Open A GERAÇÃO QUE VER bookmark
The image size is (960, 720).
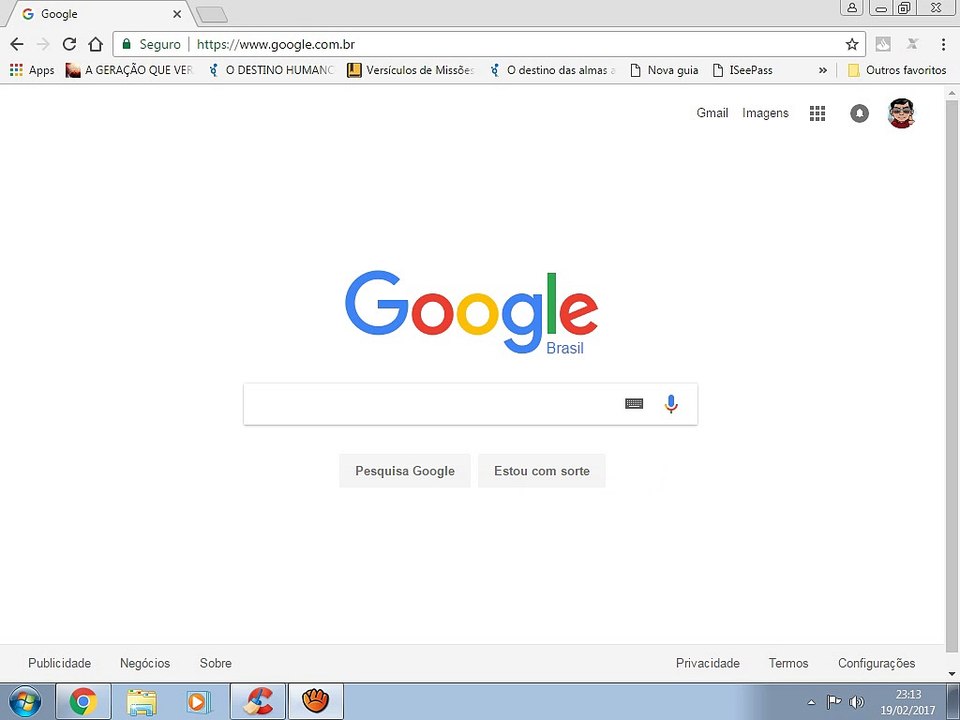pos(130,70)
